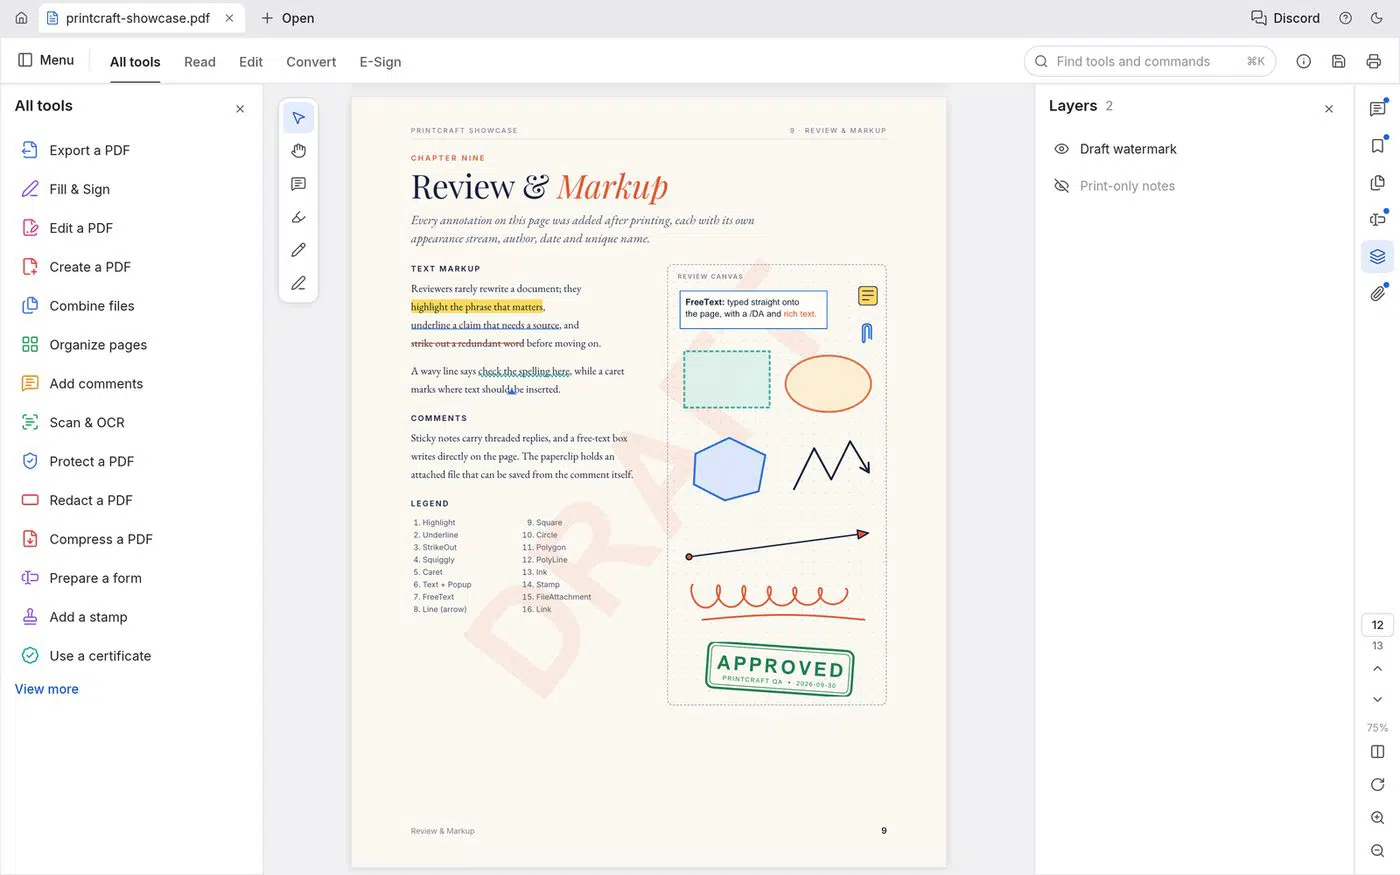Go to previous page chevron
The image size is (1400, 875).
pos(1377,669)
